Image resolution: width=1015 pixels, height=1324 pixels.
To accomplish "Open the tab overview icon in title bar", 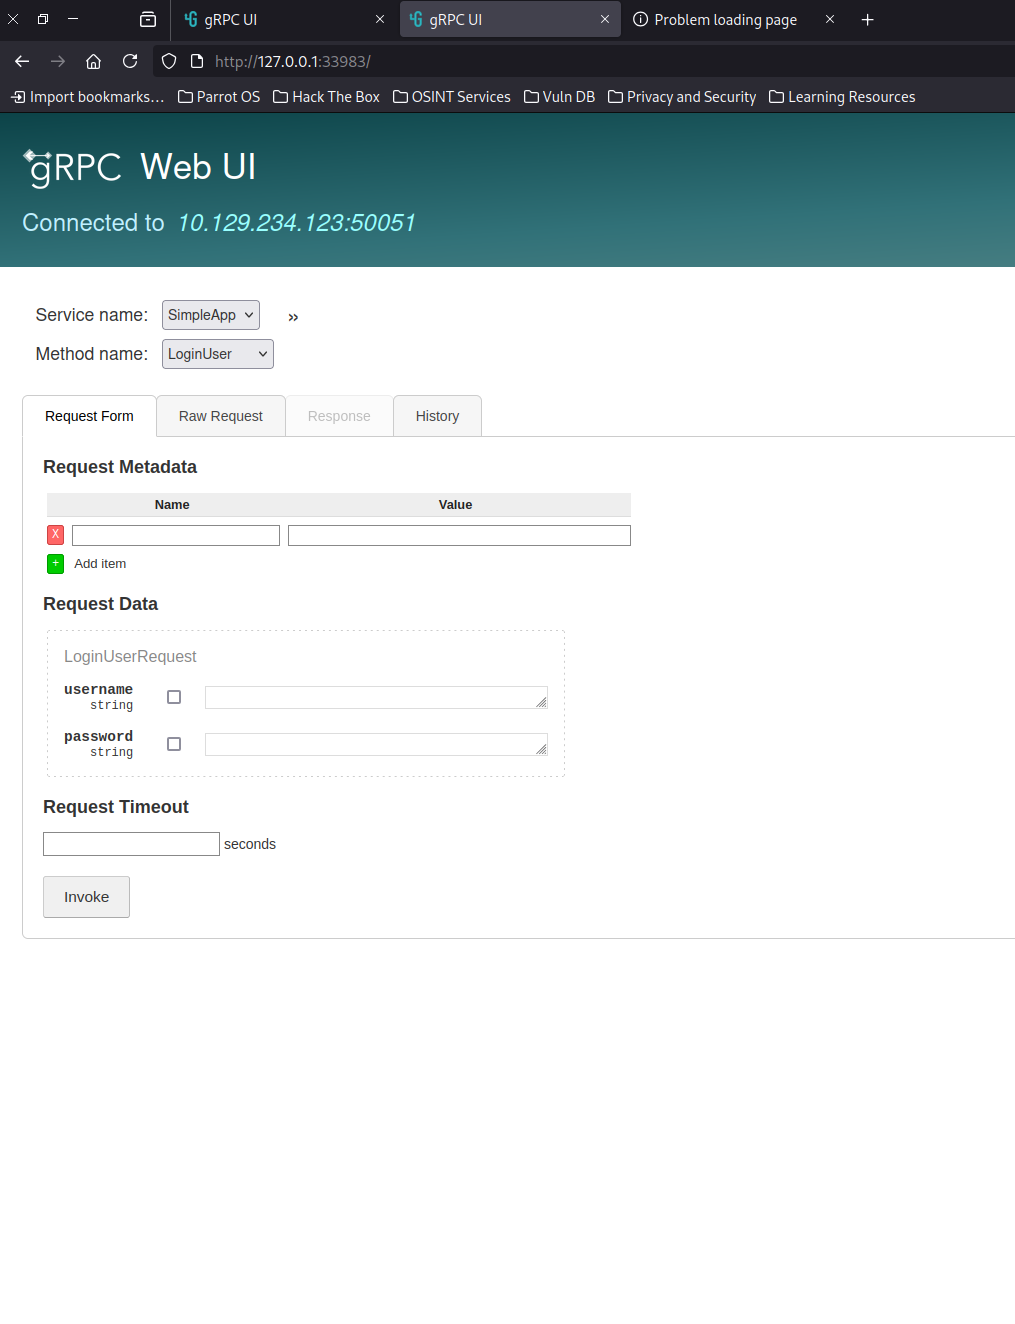I will (148, 19).
